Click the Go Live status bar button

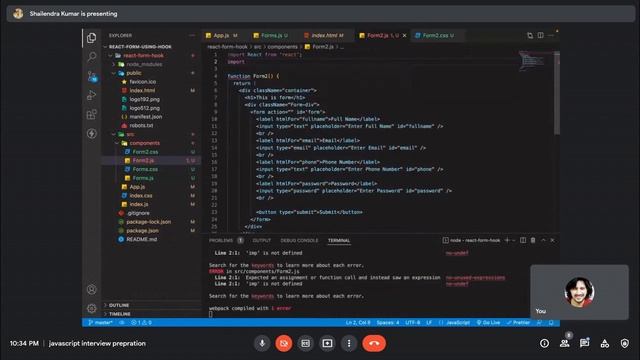click(488, 322)
